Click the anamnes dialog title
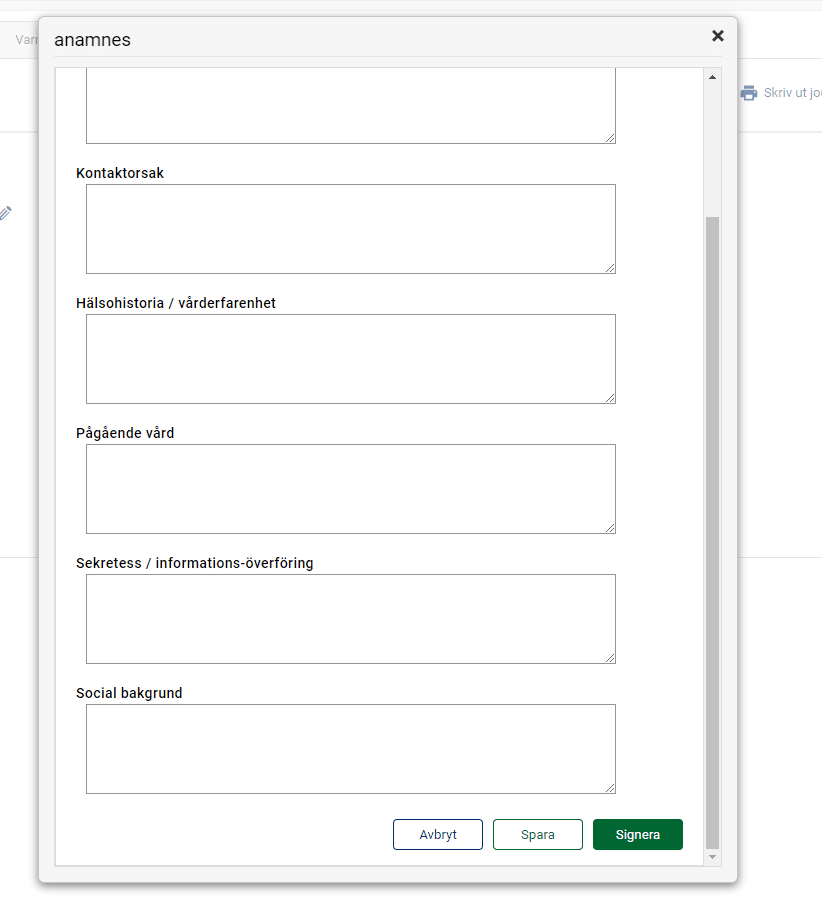The height and width of the screenshot is (897, 822). click(x=92, y=40)
